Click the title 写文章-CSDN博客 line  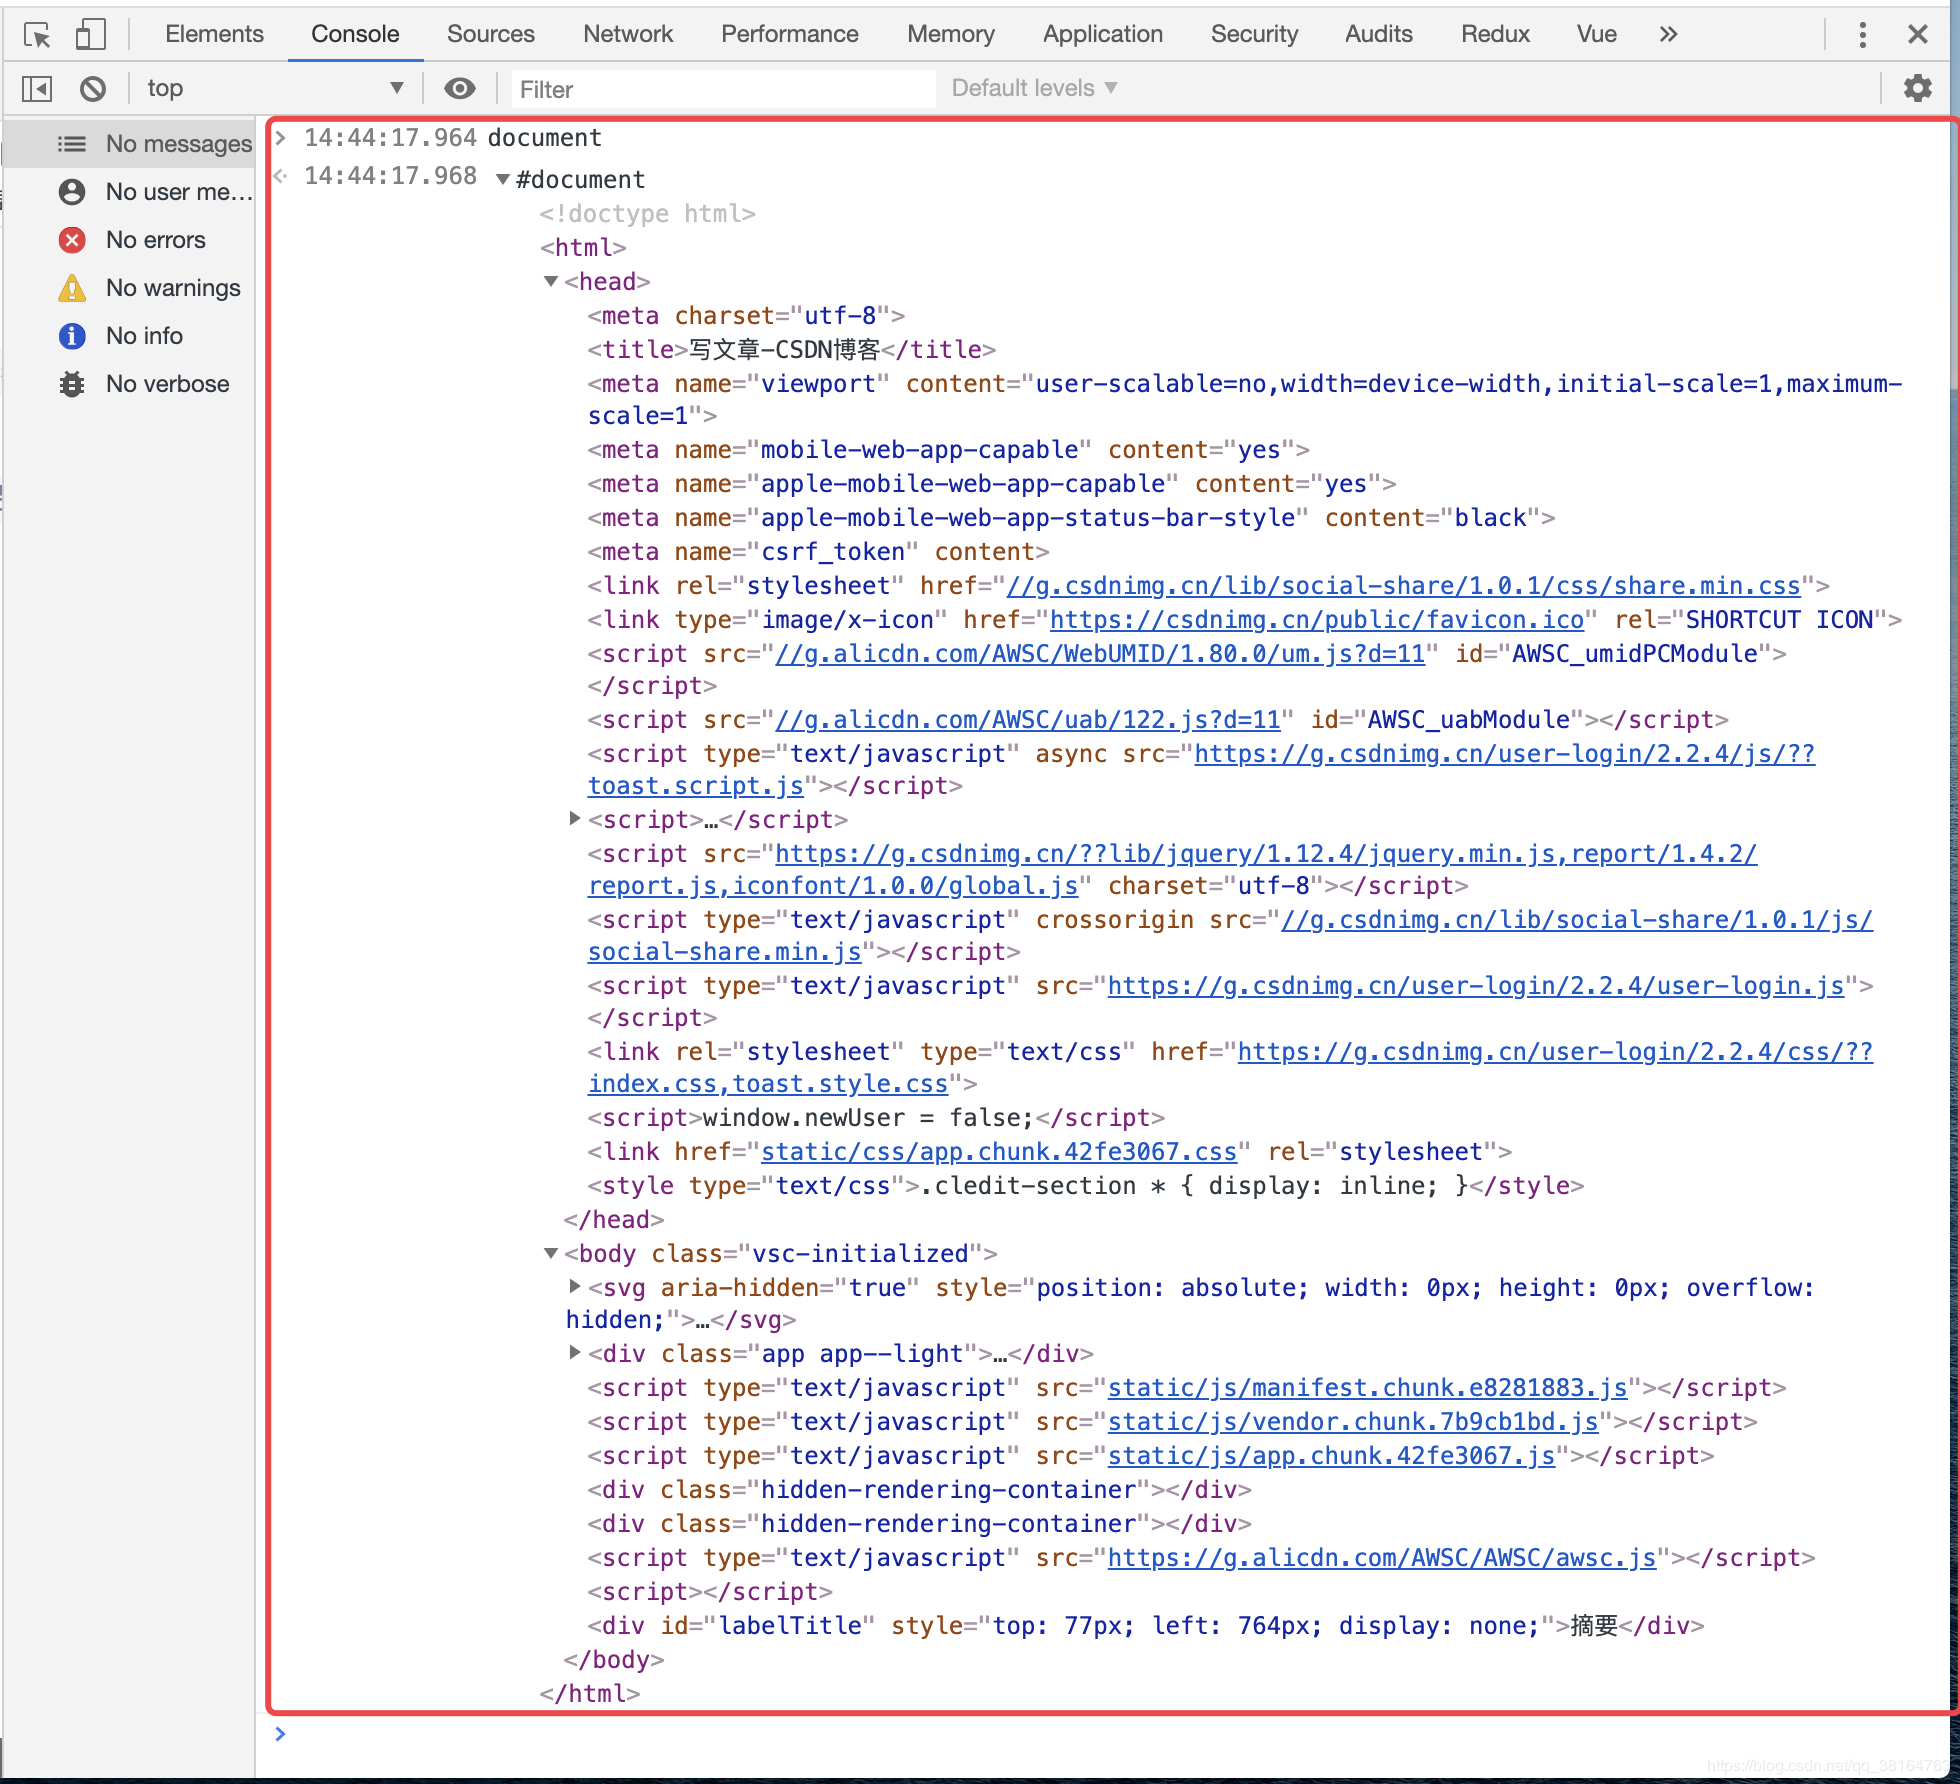792,350
